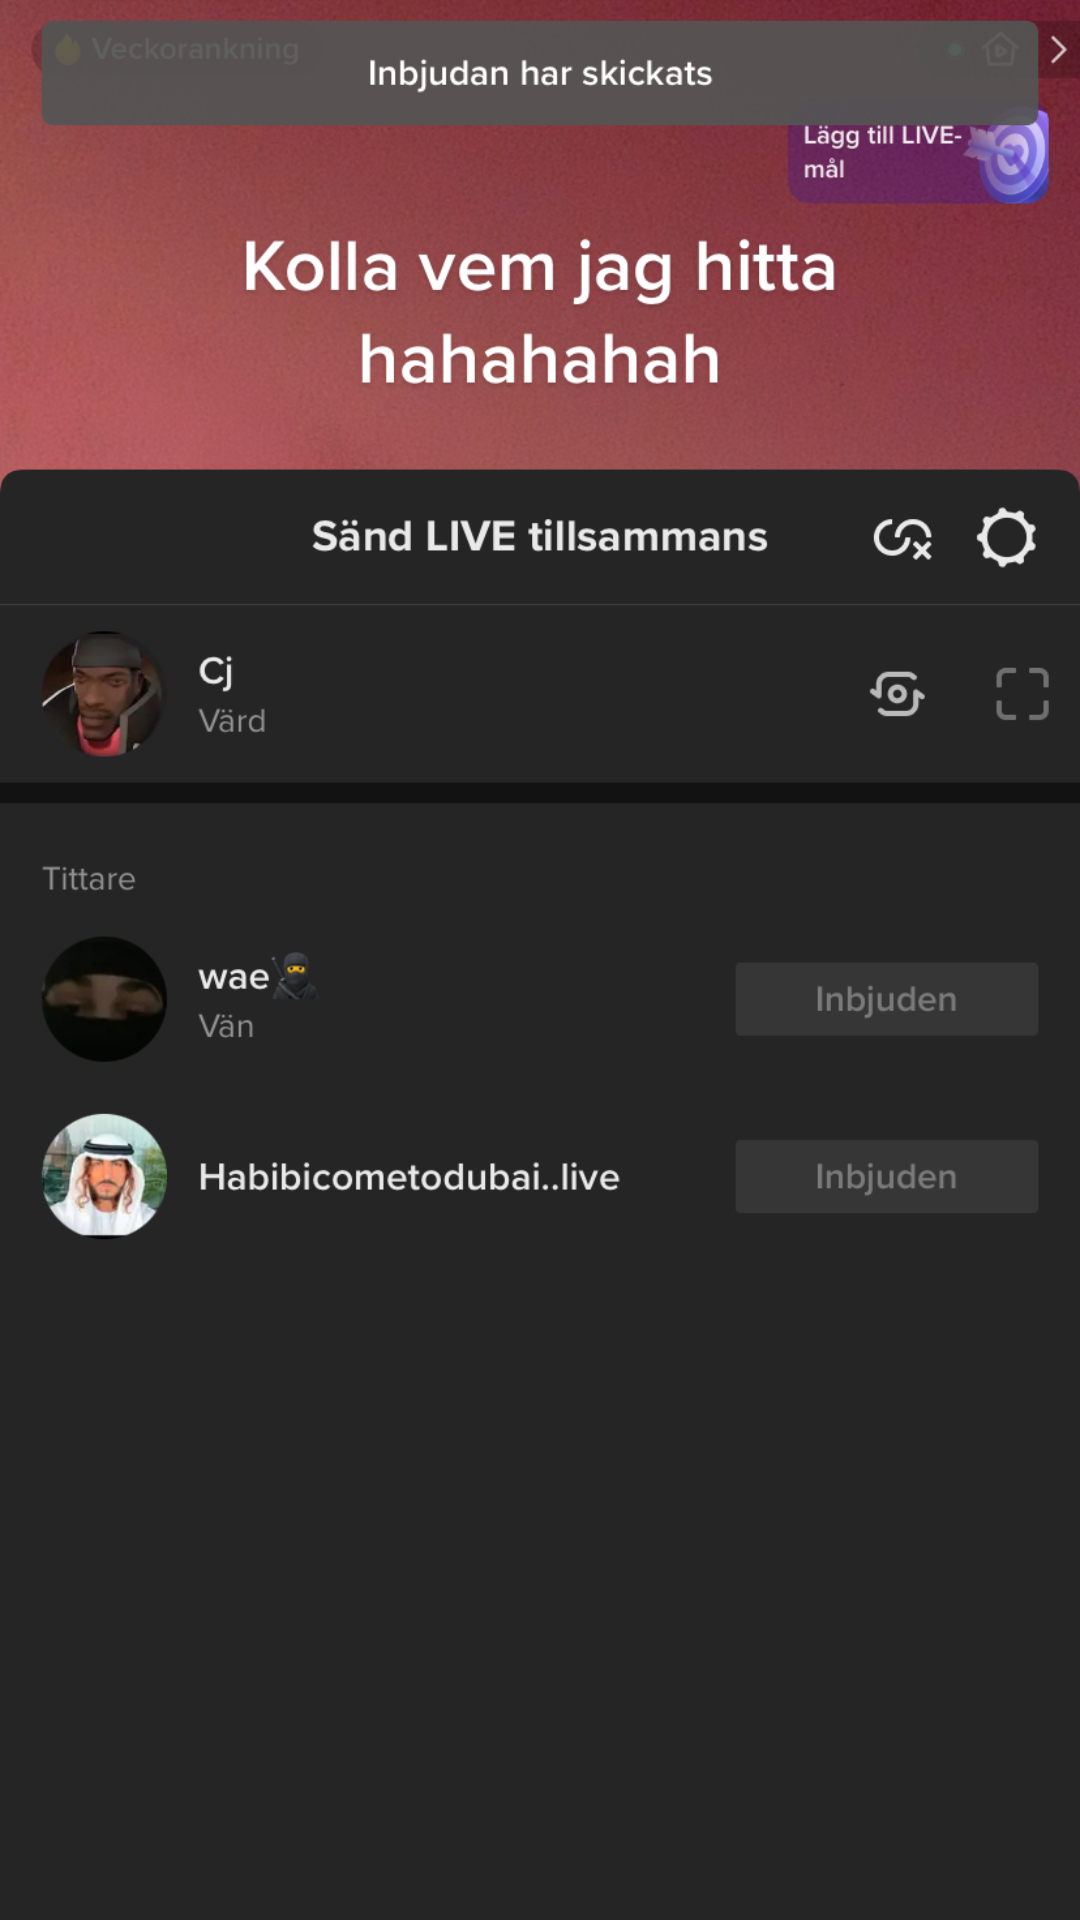Expand the right chevron arrow at top

pyautogui.click(x=1058, y=48)
